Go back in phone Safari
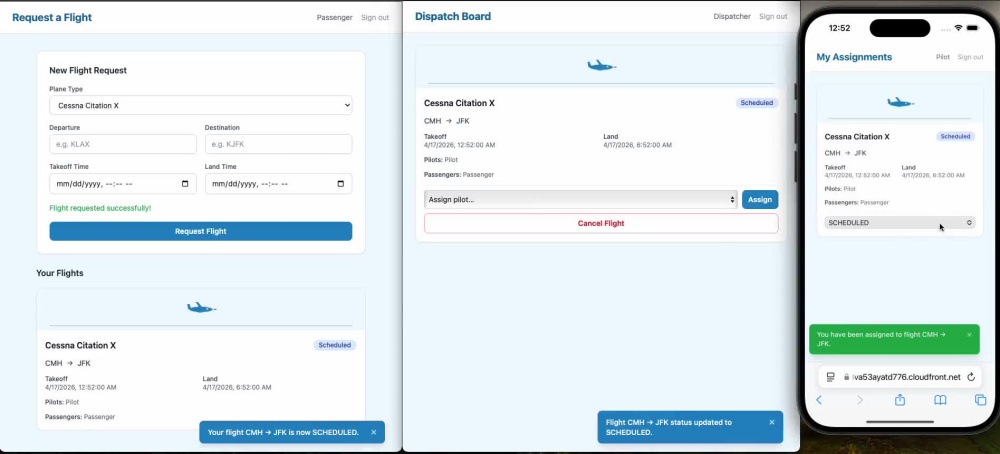 point(819,400)
